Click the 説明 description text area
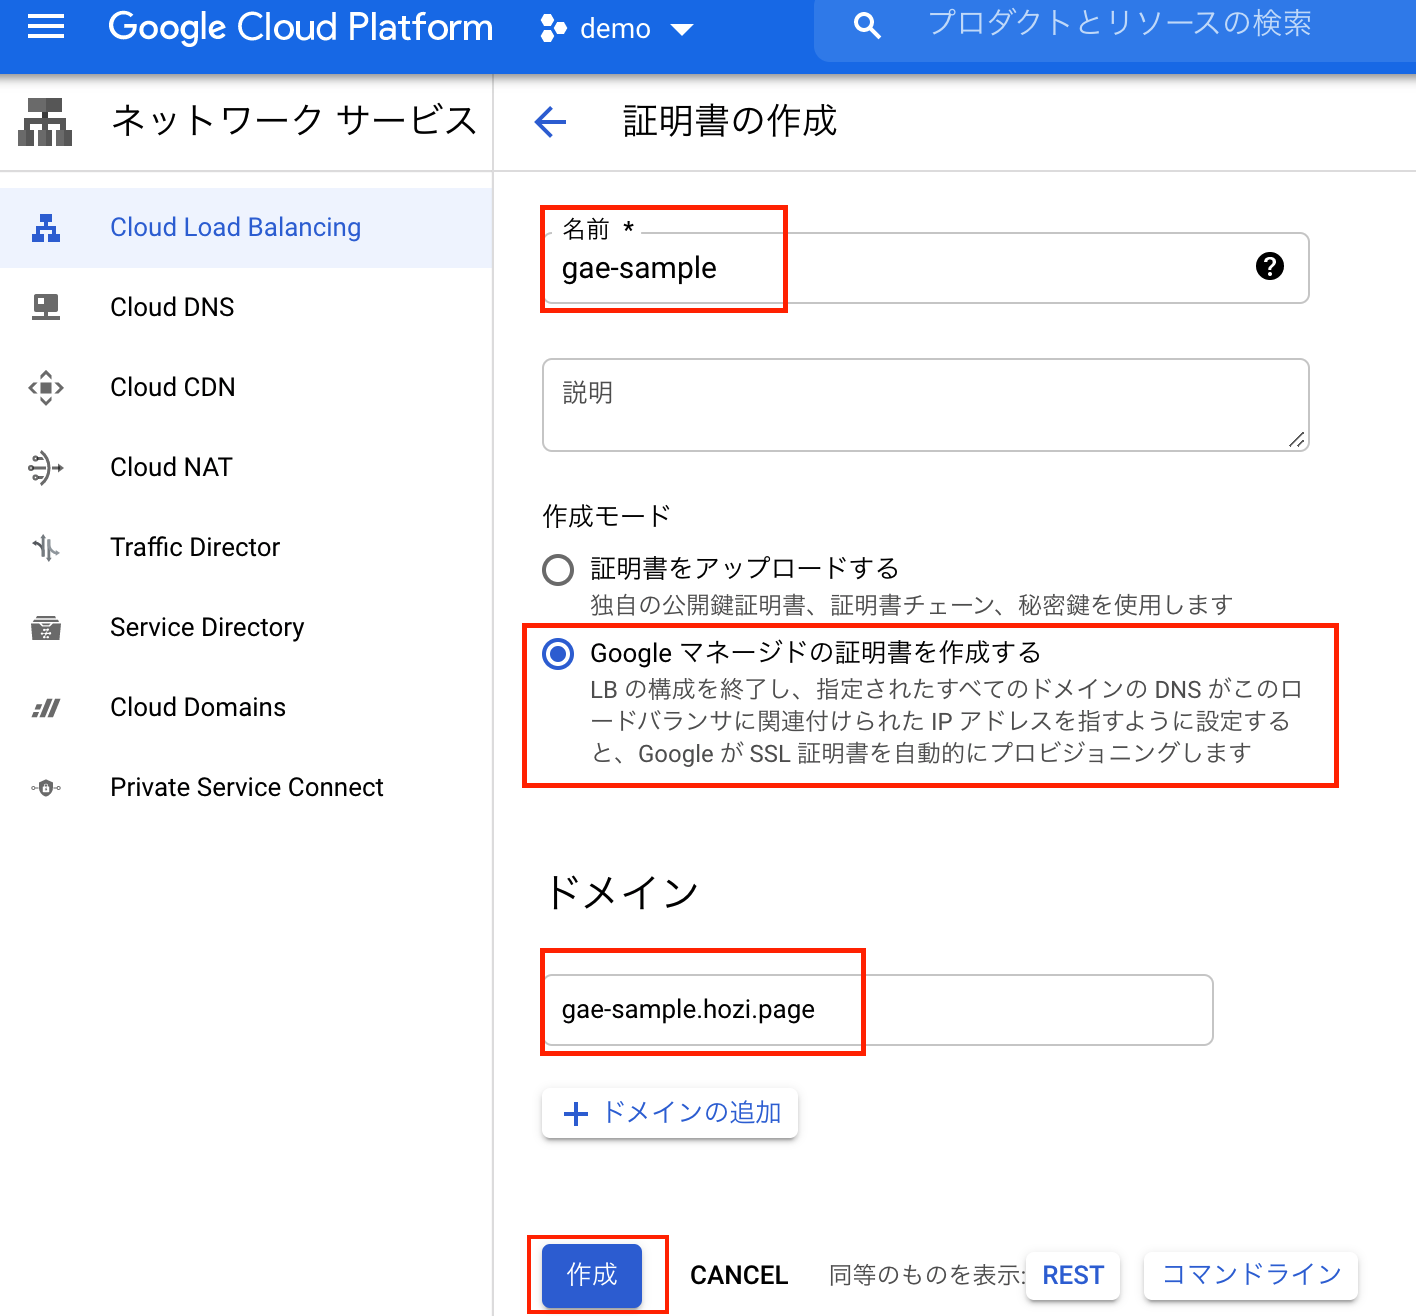1416x1316 pixels. [x=926, y=405]
